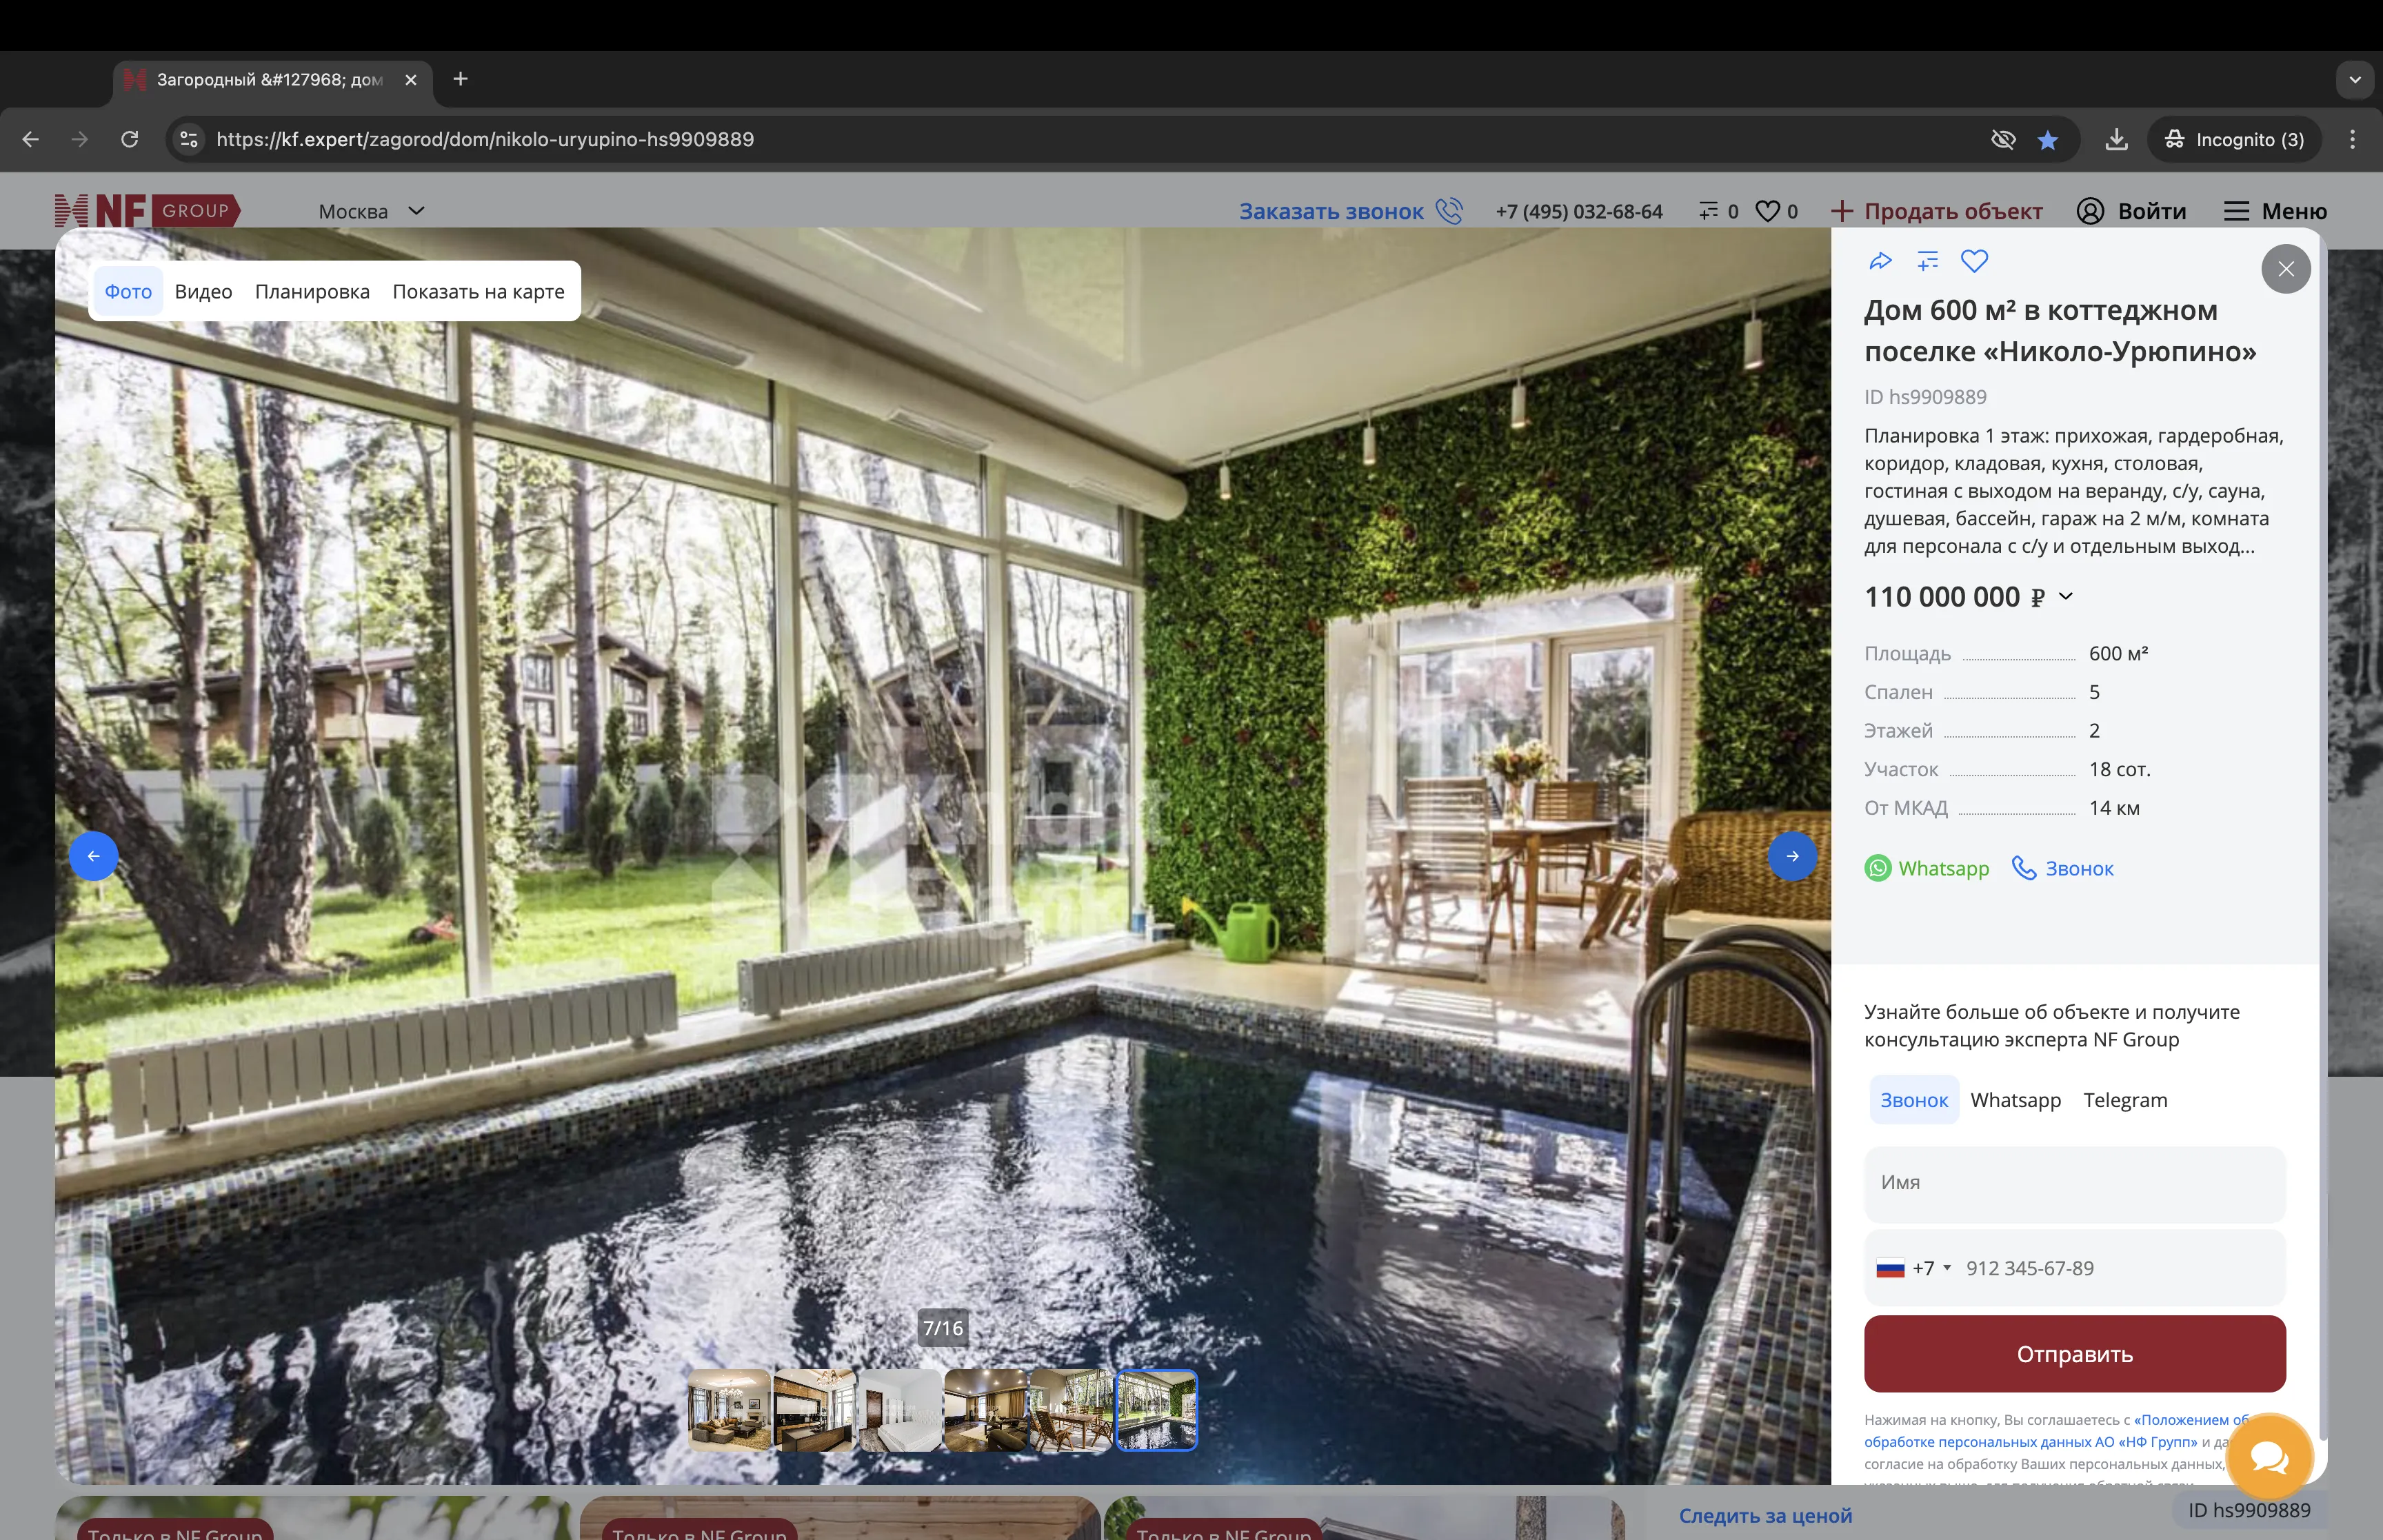Open the orange chat bubble widget

(2269, 1458)
